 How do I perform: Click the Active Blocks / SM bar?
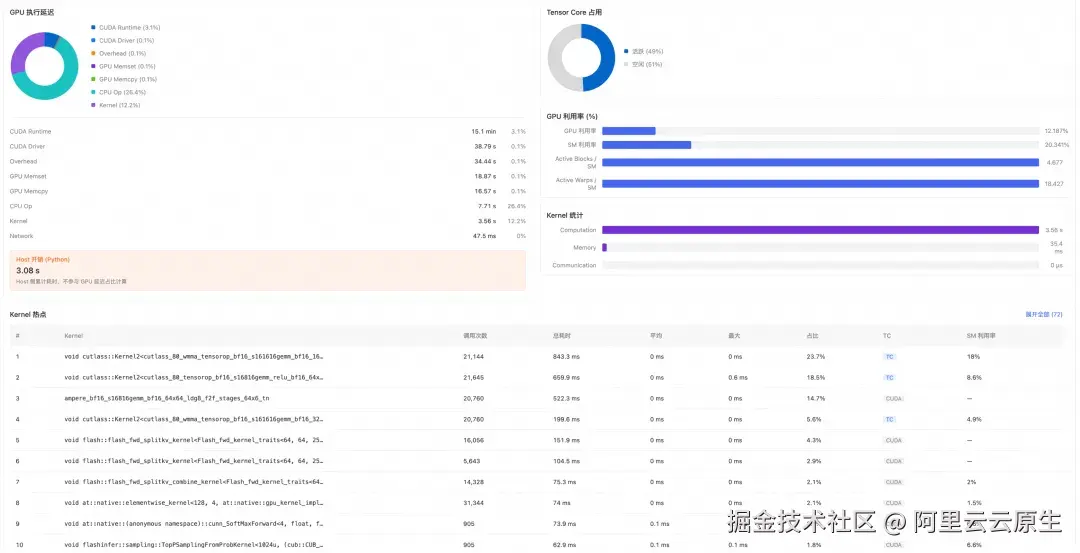[820, 163]
